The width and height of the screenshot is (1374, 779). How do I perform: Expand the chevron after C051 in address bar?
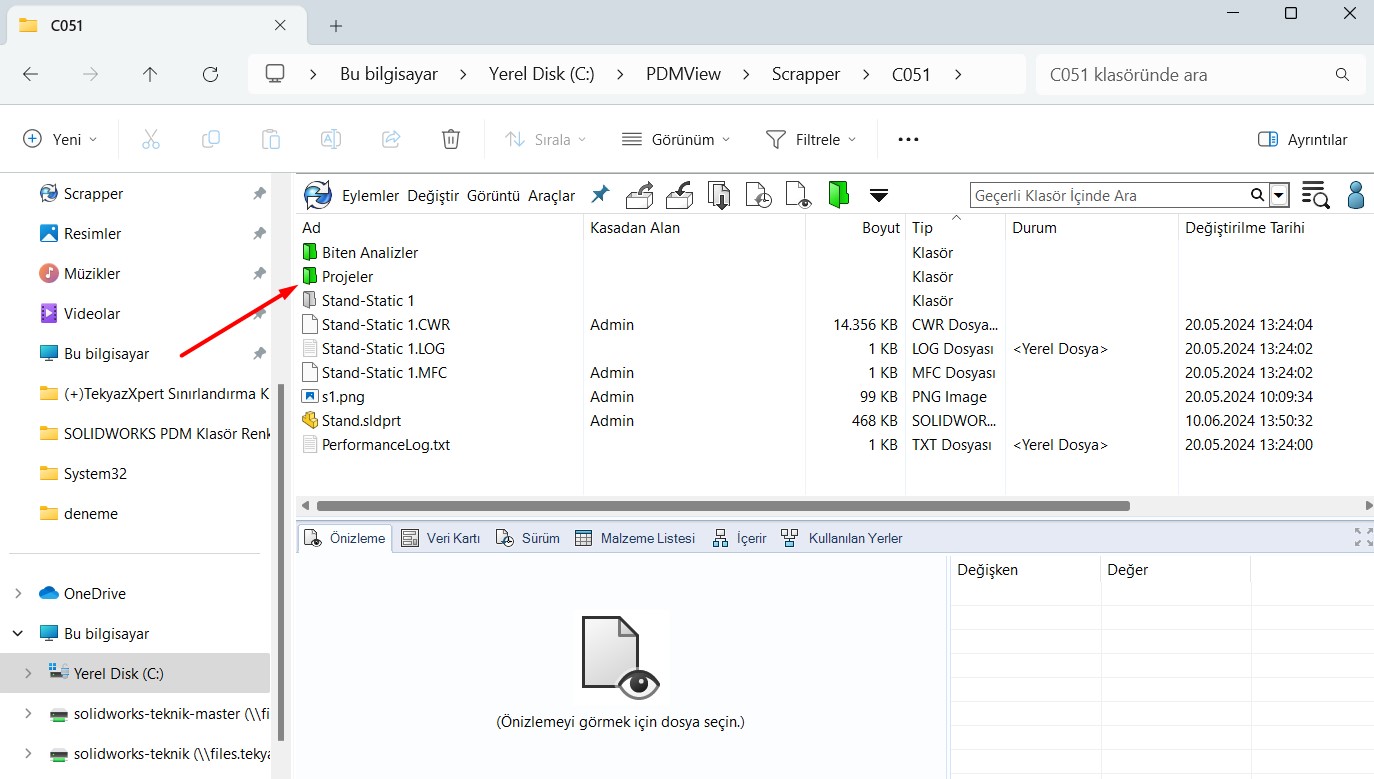click(x=958, y=74)
